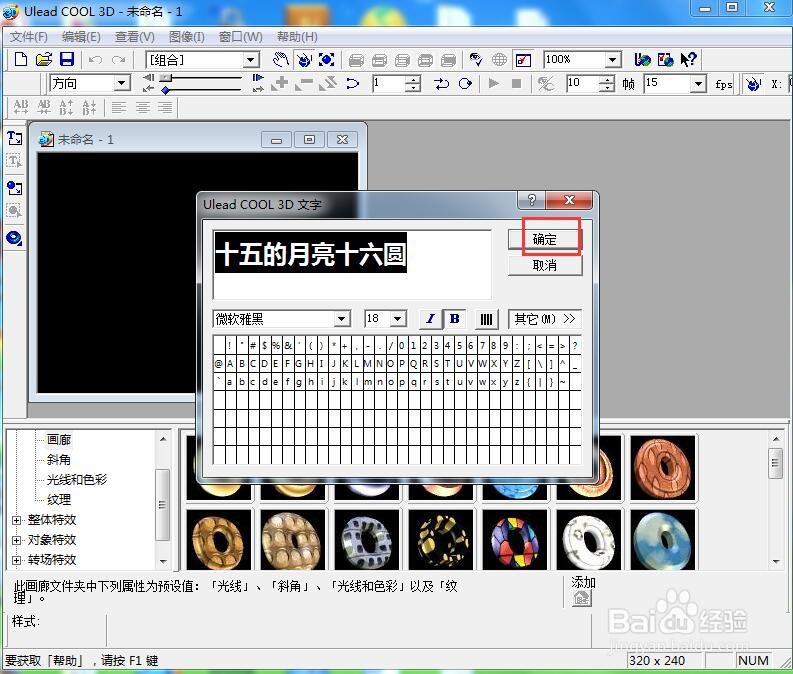Toggle vertical text bars button
The image size is (793, 674).
click(486, 319)
